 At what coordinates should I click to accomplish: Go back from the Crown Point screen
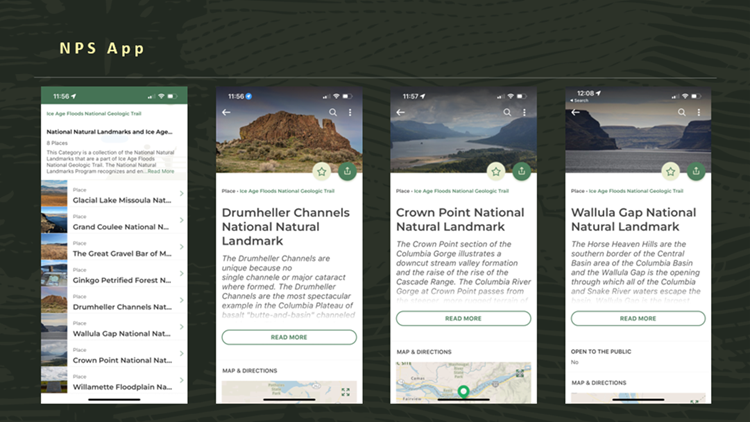click(x=401, y=113)
